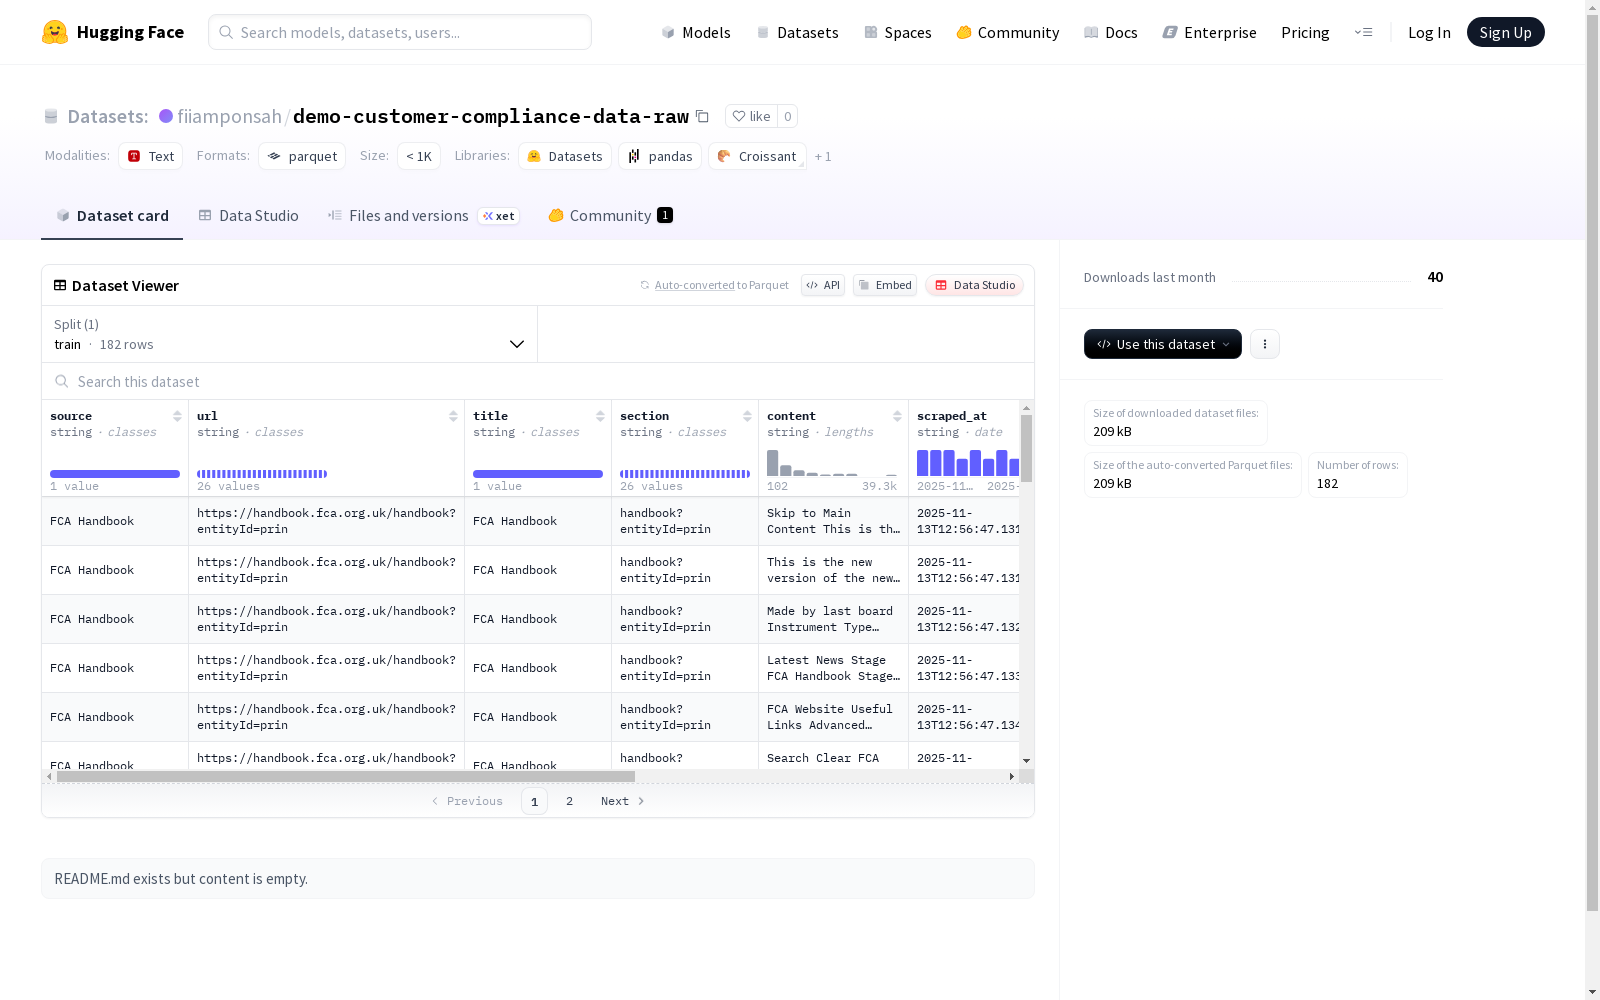The height and width of the screenshot is (1000, 1600).
Task: Focus the Search this dataset field
Action: pyautogui.click(x=538, y=381)
